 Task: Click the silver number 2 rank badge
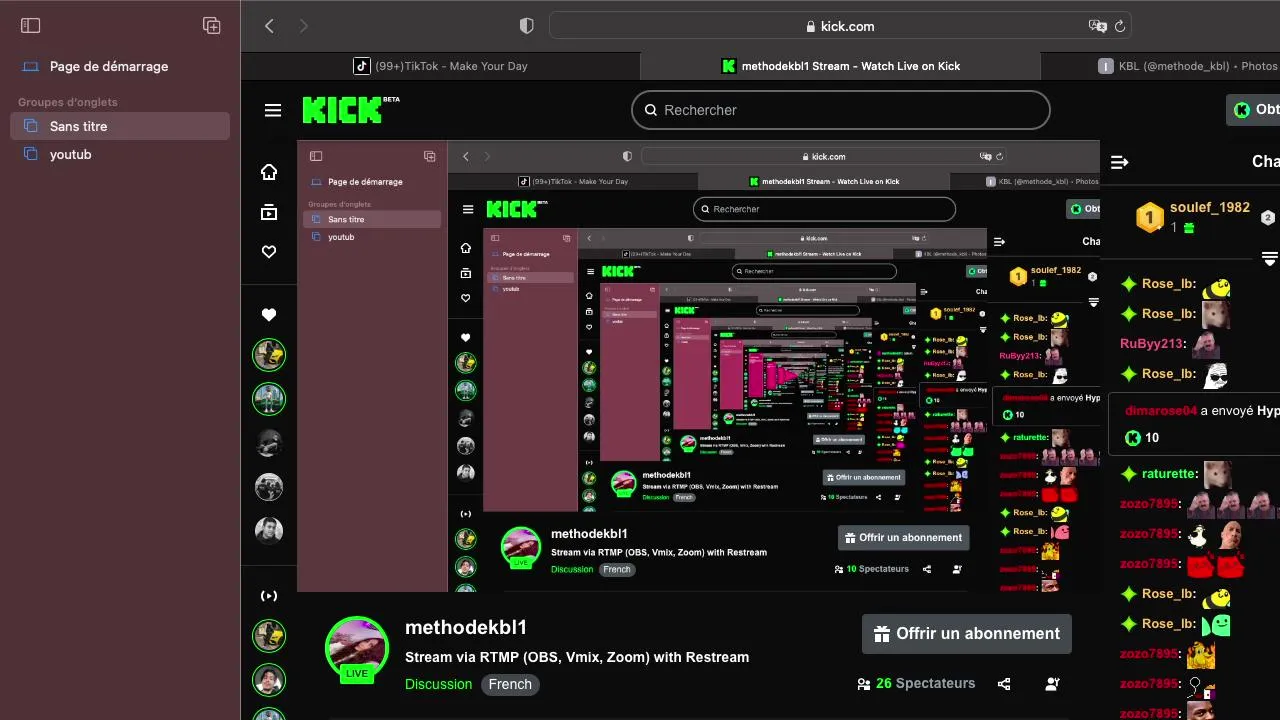click(1268, 218)
